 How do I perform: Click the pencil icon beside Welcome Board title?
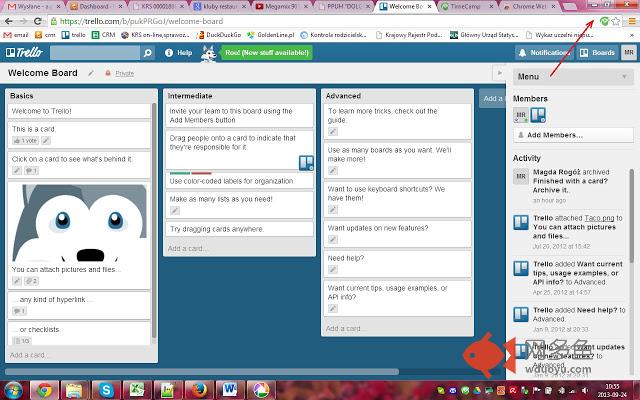tap(92, 73)
